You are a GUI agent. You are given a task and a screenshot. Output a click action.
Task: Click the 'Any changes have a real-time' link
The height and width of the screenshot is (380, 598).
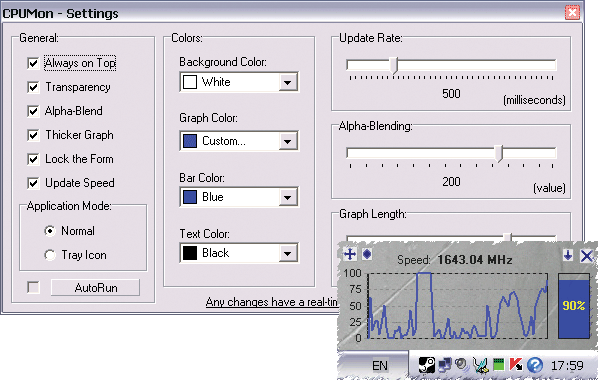pos(272,302)
